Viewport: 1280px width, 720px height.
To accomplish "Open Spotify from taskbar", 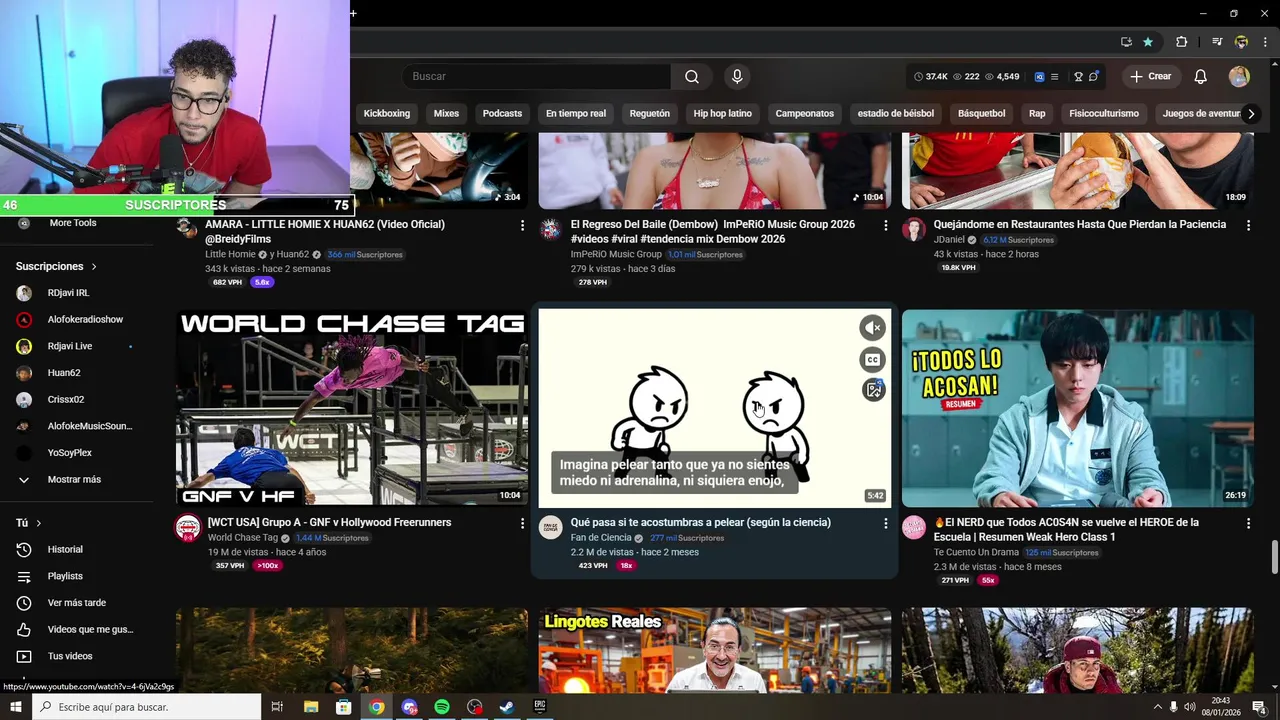I will [442, 707].
